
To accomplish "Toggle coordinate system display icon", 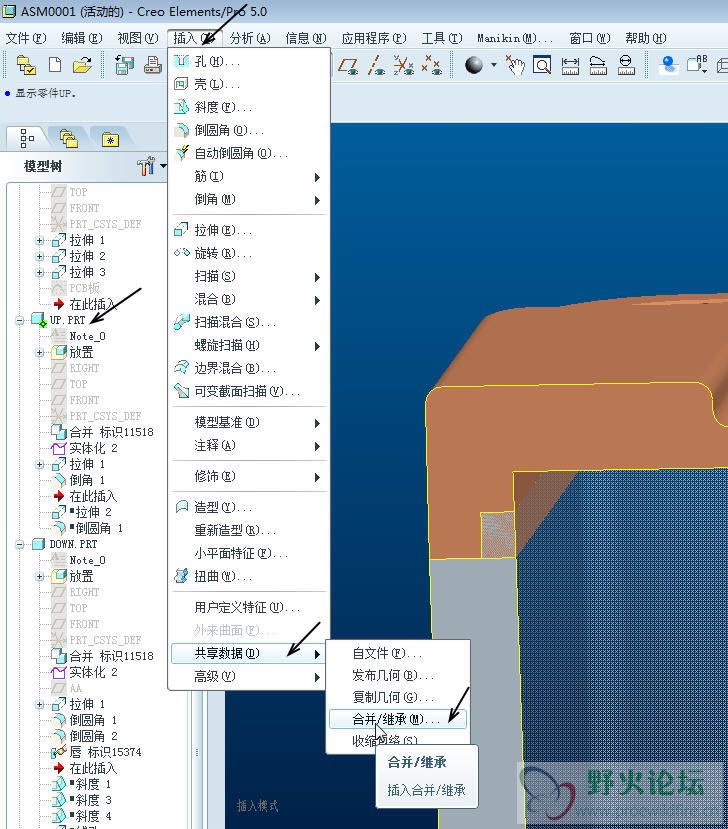I will point(403,65).
